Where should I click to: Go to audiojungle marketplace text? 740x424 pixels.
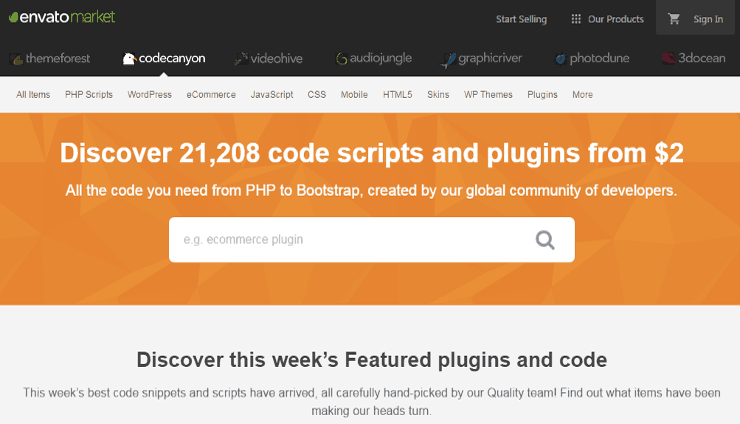[380, 59]
